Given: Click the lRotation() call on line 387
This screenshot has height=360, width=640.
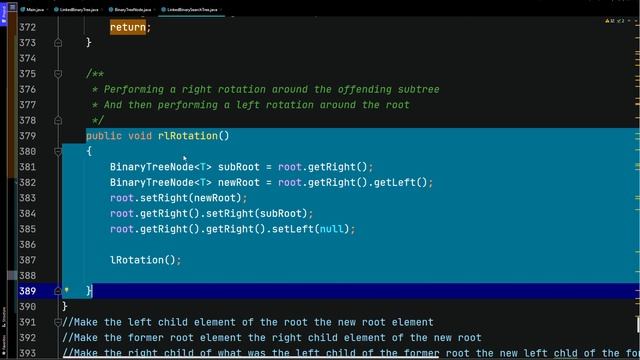Looking at the screenshot, I should [142, 260].
